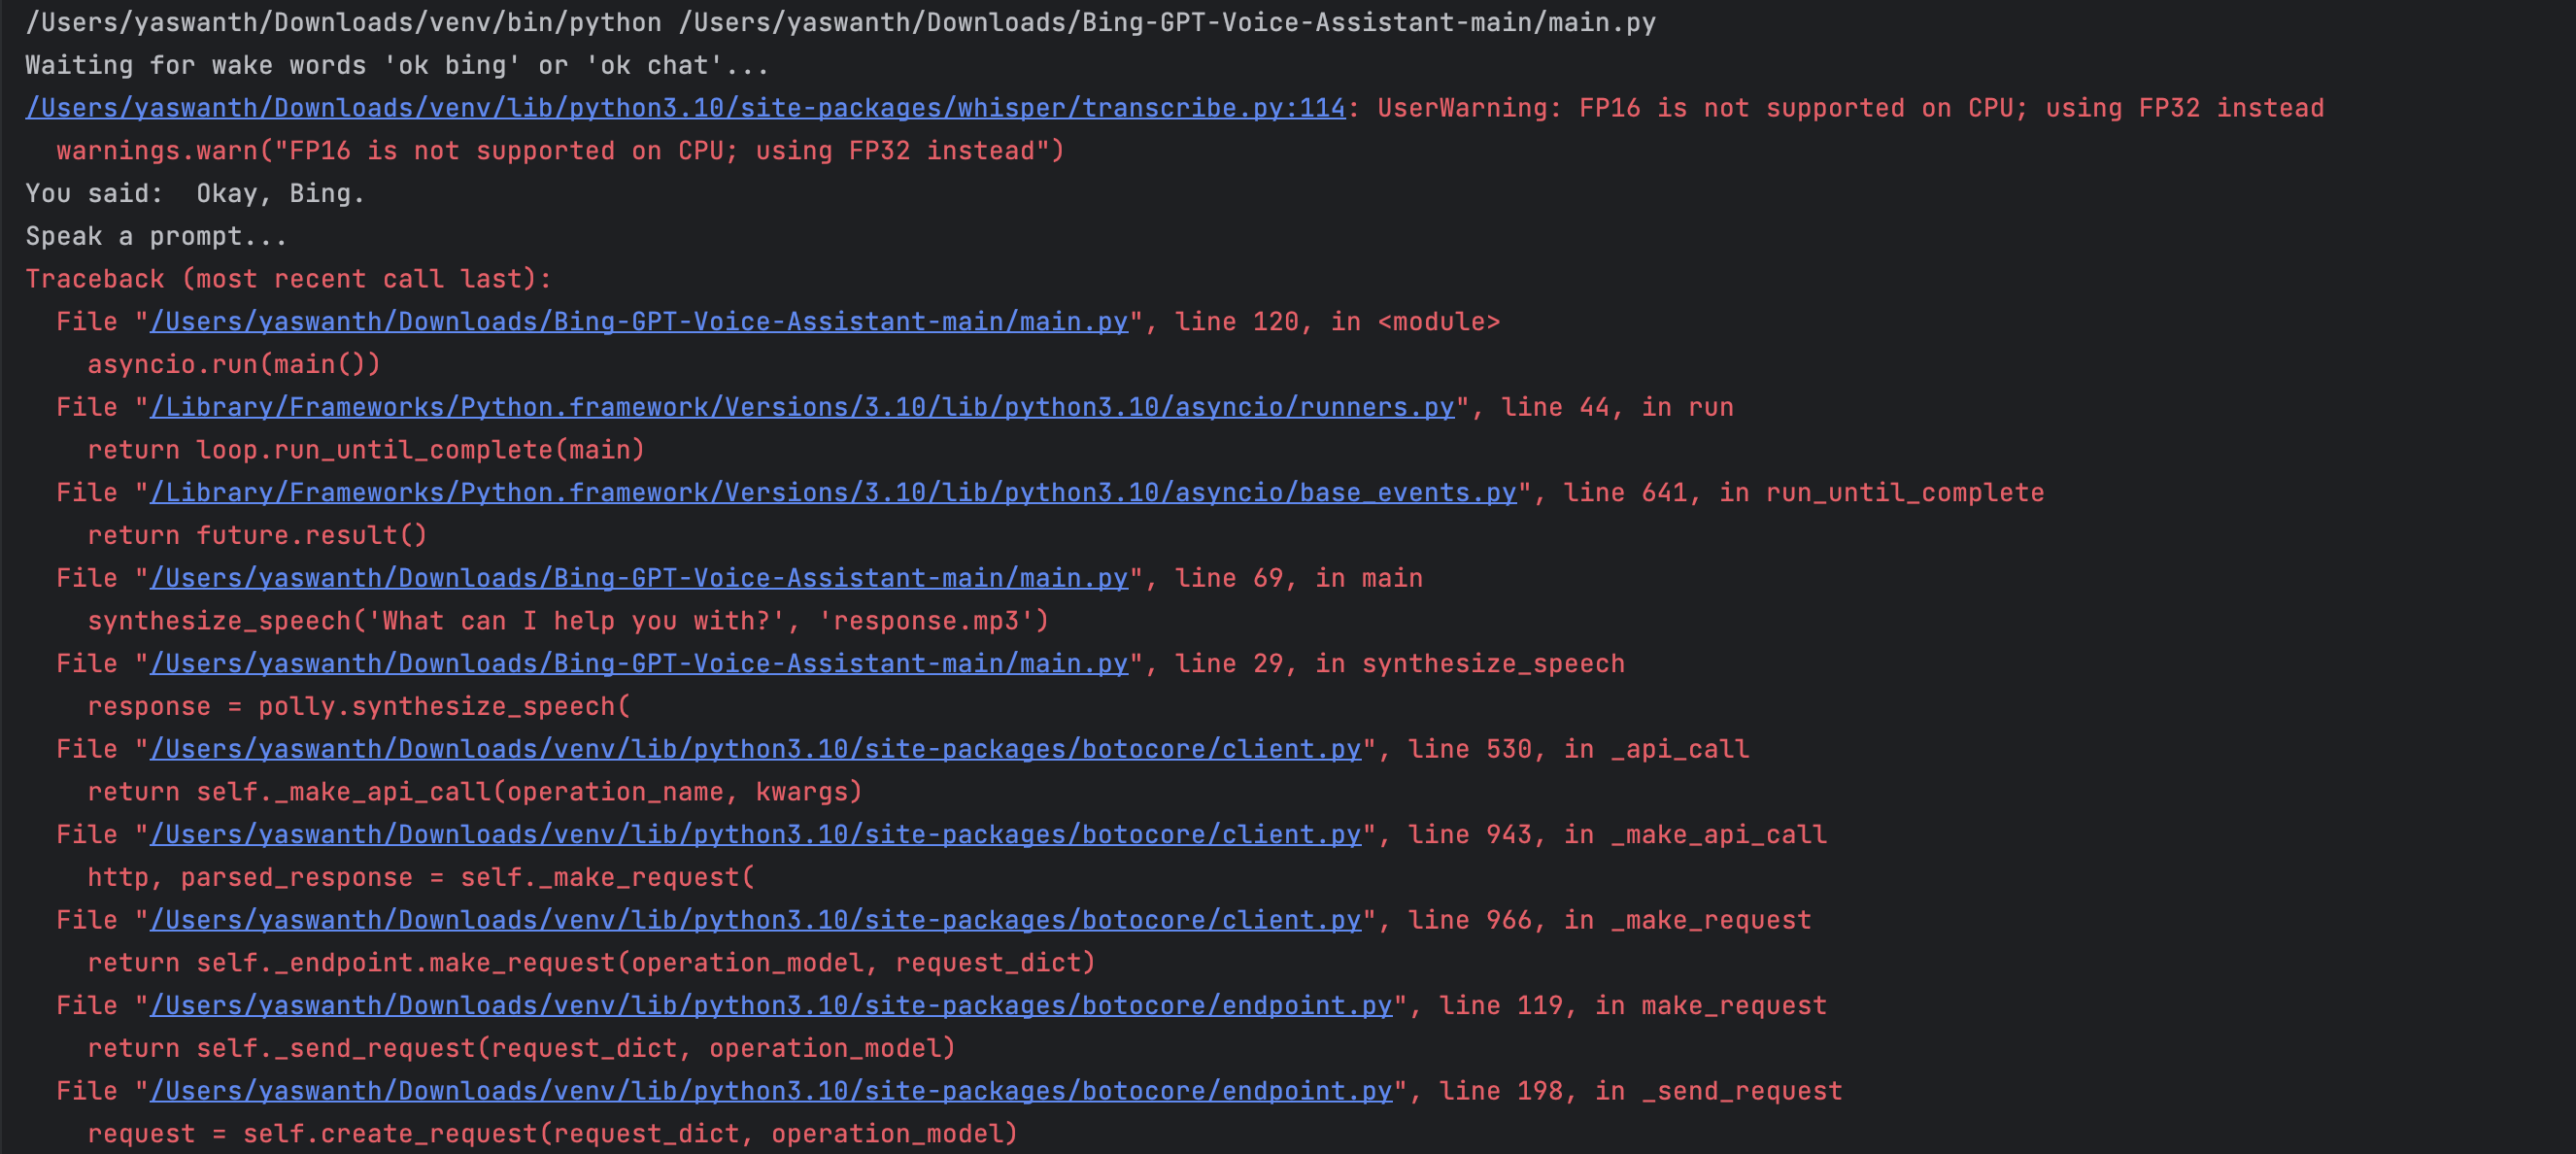Open the asyncio runners.py file link

click(803, 406)
